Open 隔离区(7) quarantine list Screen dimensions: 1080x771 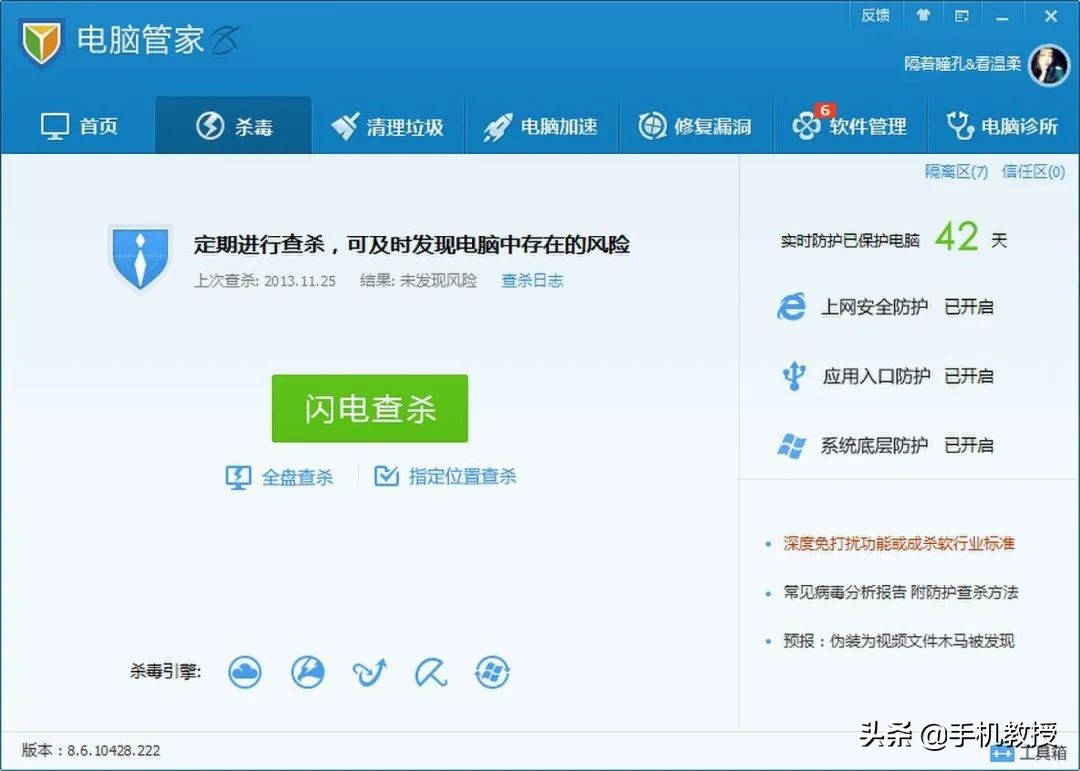(x=956, y=172)
